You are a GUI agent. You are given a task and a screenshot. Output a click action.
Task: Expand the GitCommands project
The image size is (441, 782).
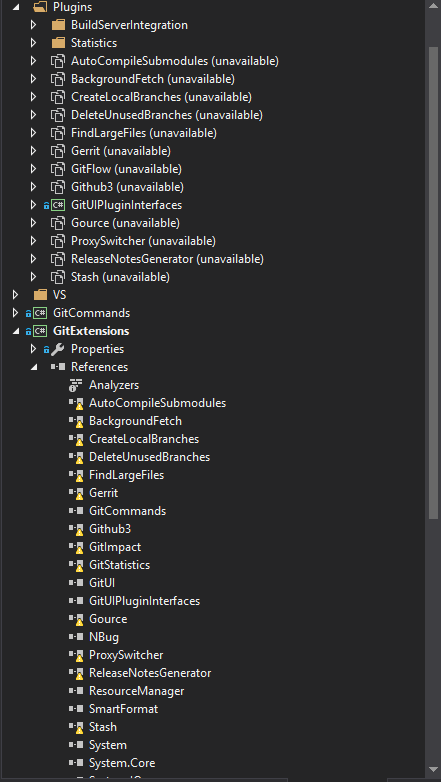[15, 313]
